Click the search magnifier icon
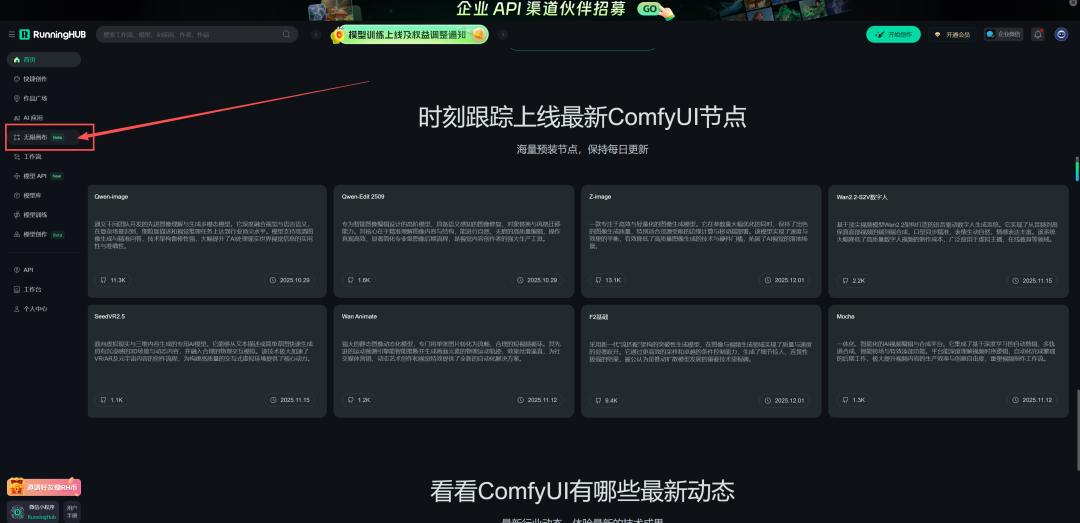 pos(287,34)
